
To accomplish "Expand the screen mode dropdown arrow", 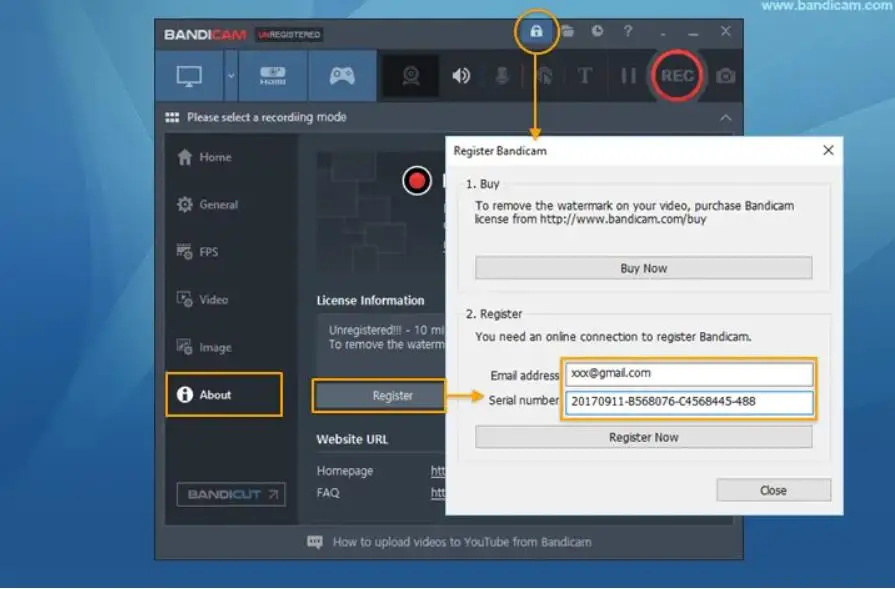I will click(x=231, y=76).
